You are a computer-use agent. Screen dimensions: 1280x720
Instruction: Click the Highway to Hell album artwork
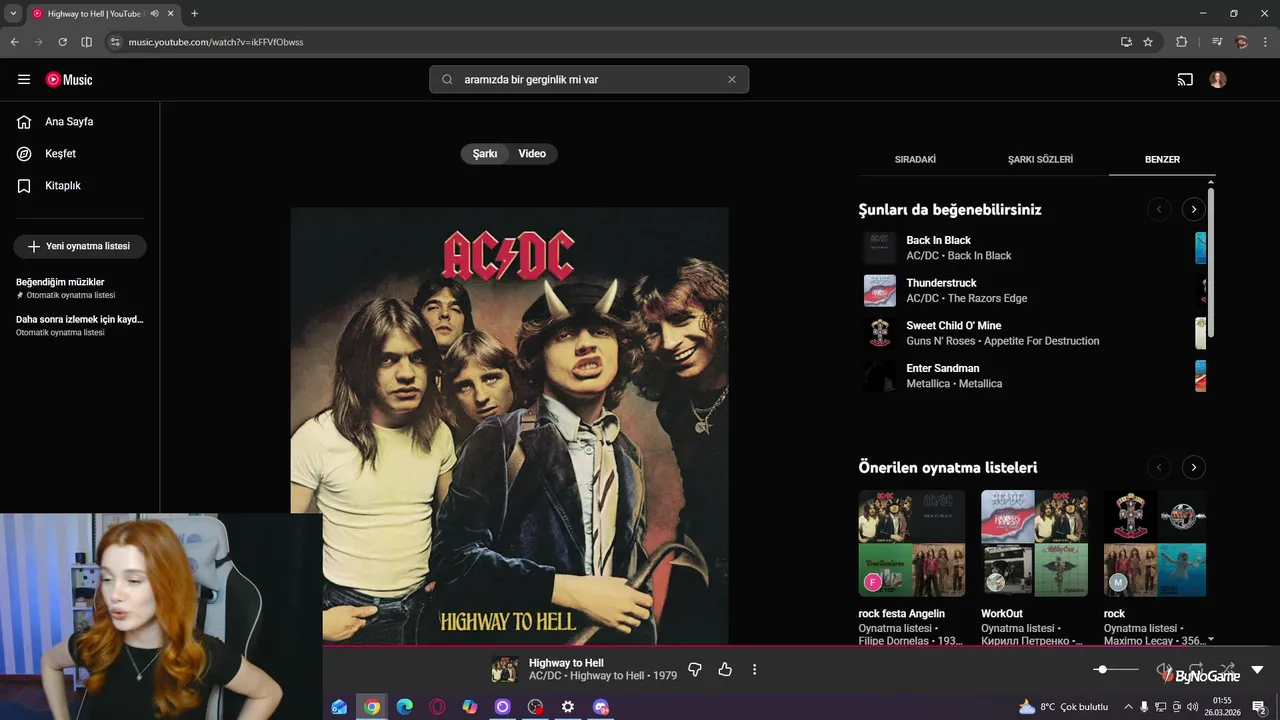[509, 426]
